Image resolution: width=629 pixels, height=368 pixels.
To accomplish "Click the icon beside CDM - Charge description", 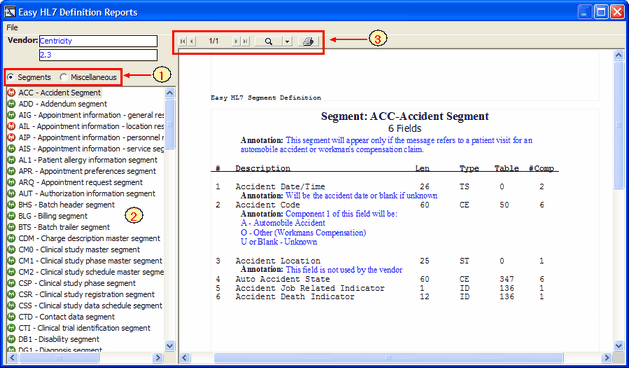I will coord(12,238).
